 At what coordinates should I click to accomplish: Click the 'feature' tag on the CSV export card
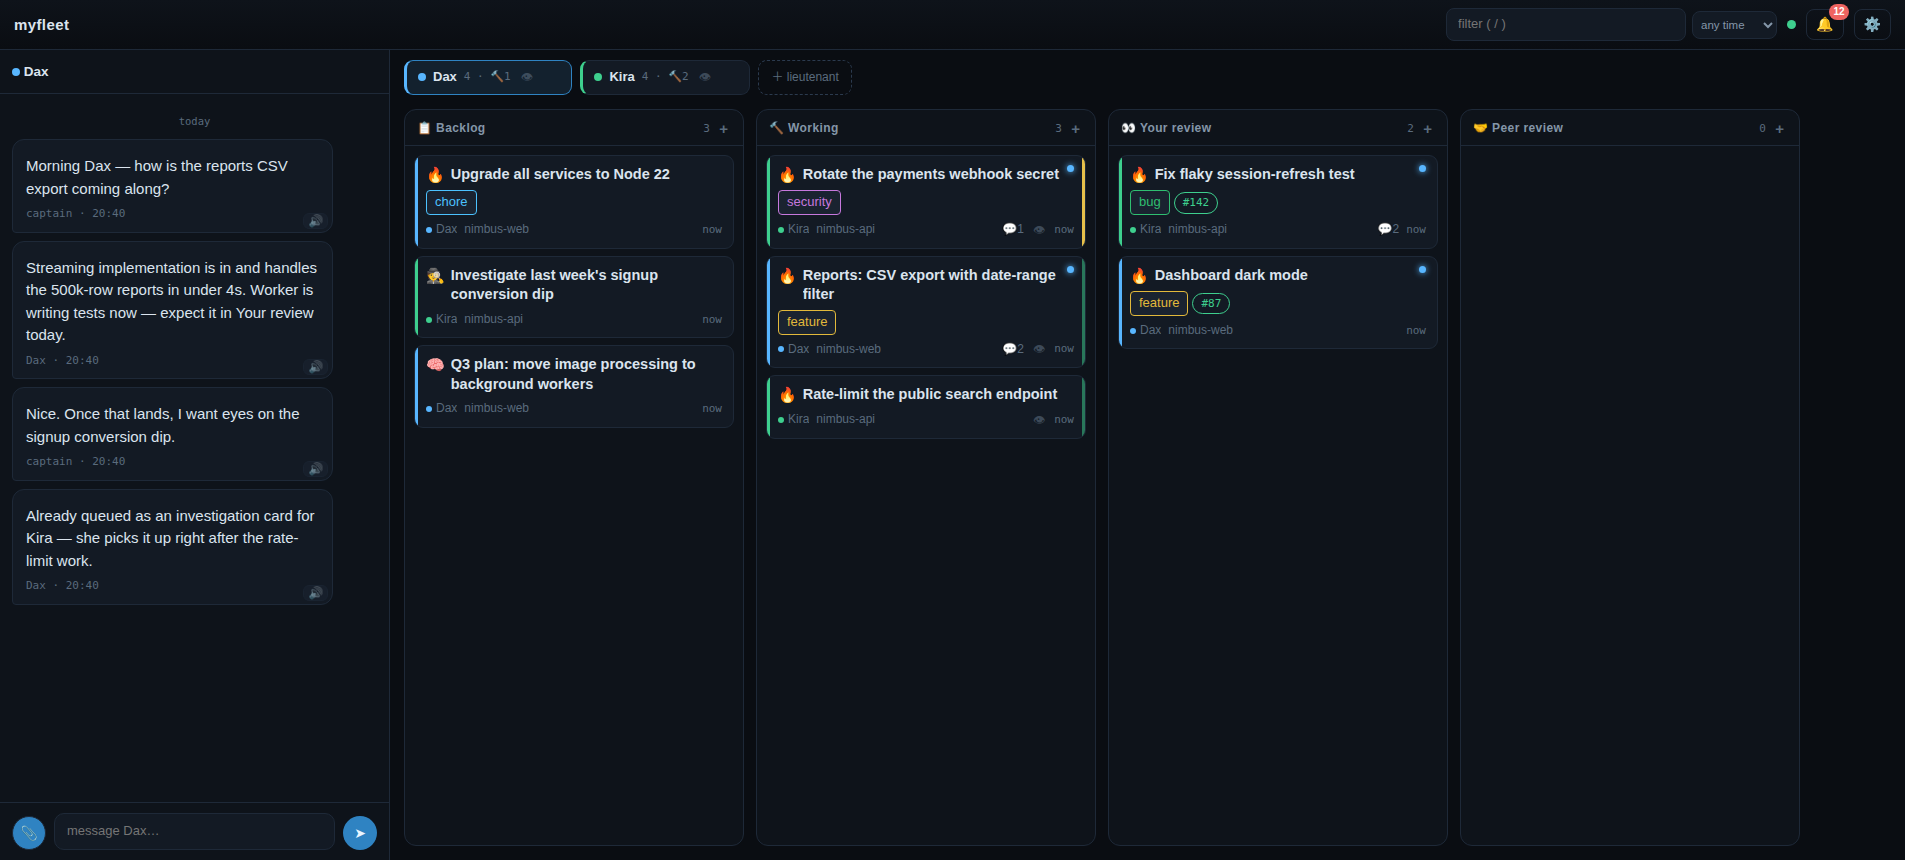(807, 322)
